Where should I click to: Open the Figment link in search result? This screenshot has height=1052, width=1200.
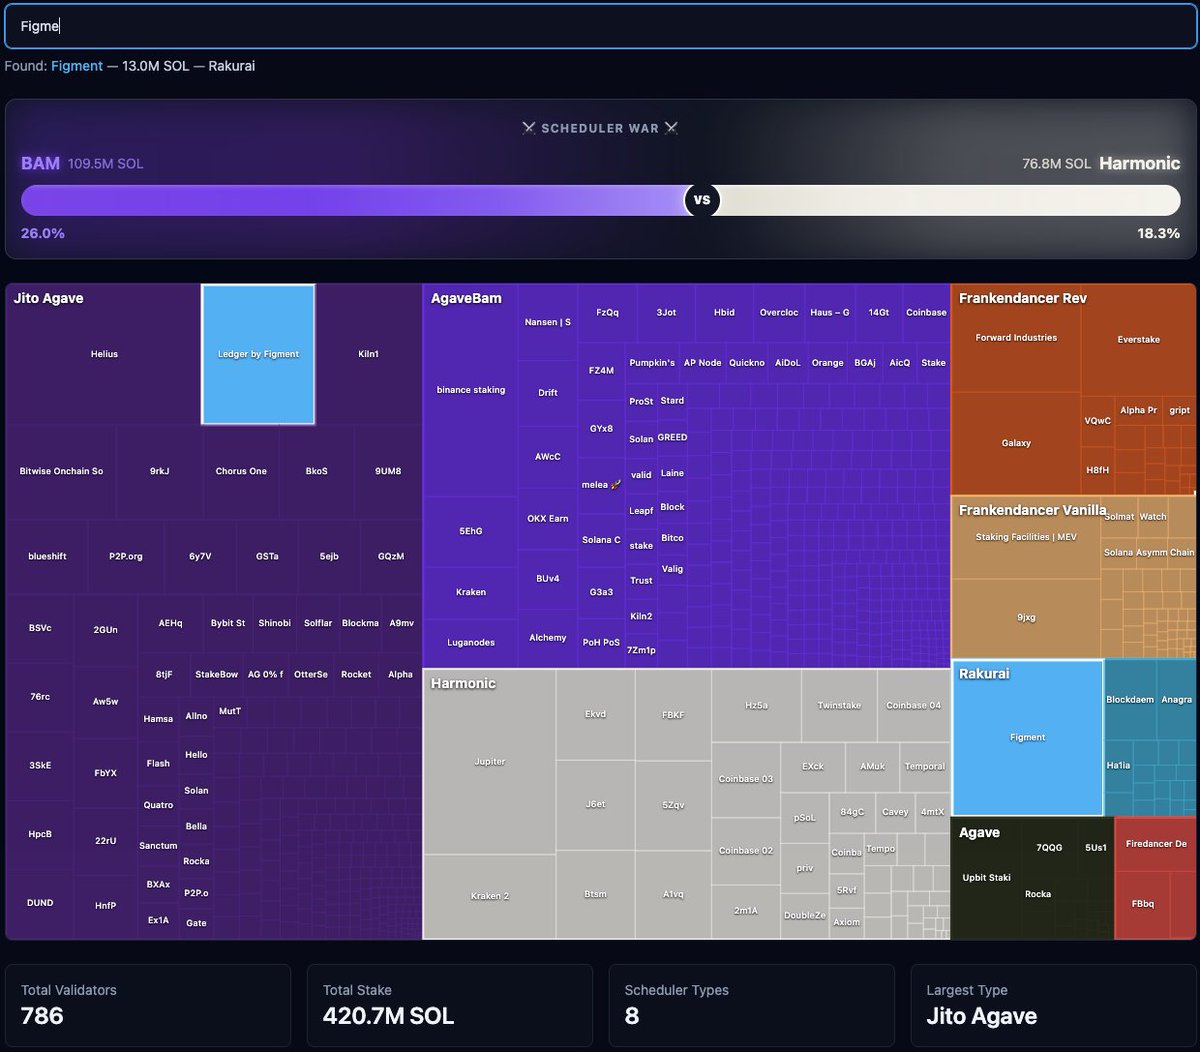coord(77,66)
